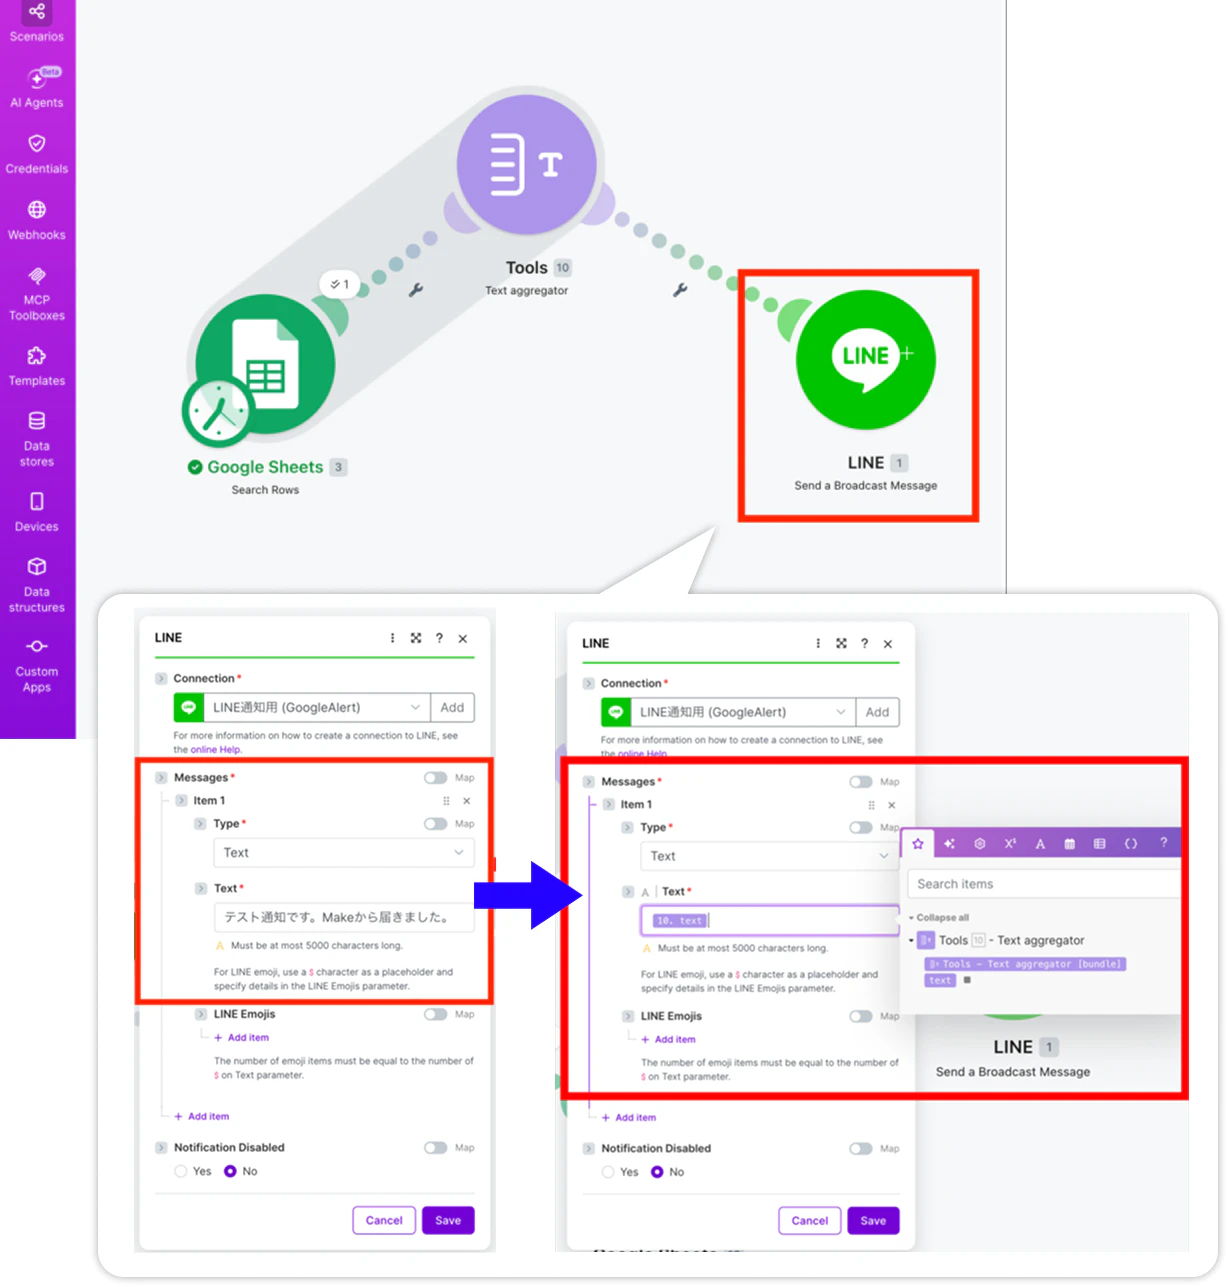This screenshot has height=1287, width=1228.
Task: Toggle Messages Map switch in left LINE dialog
Action: pos(435,778)
